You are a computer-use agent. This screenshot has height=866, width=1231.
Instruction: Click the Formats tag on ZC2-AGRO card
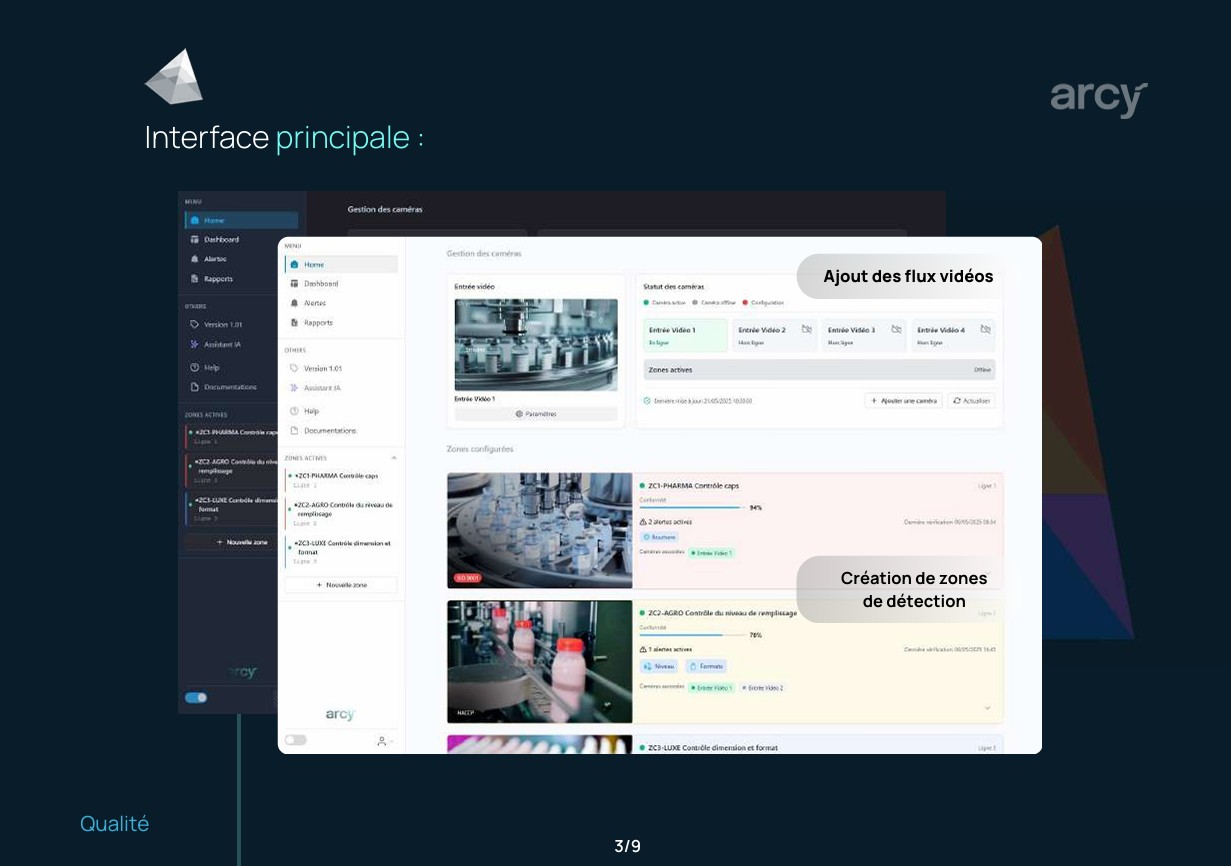707,666
